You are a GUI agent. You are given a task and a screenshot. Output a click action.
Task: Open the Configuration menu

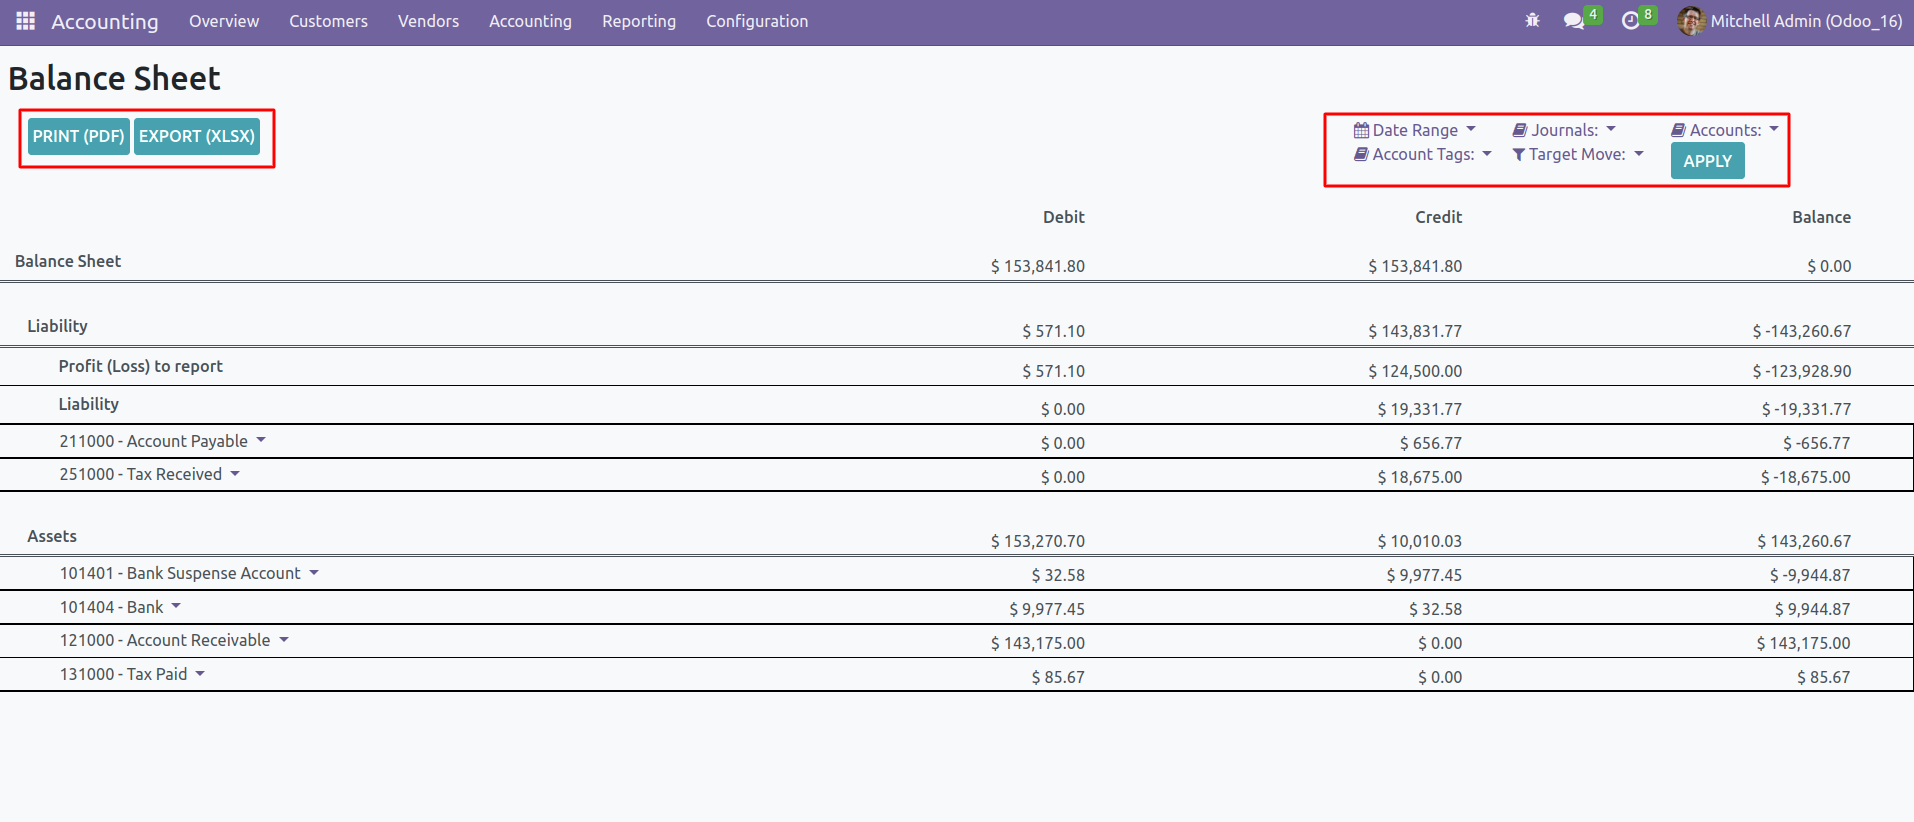point(756,21)
